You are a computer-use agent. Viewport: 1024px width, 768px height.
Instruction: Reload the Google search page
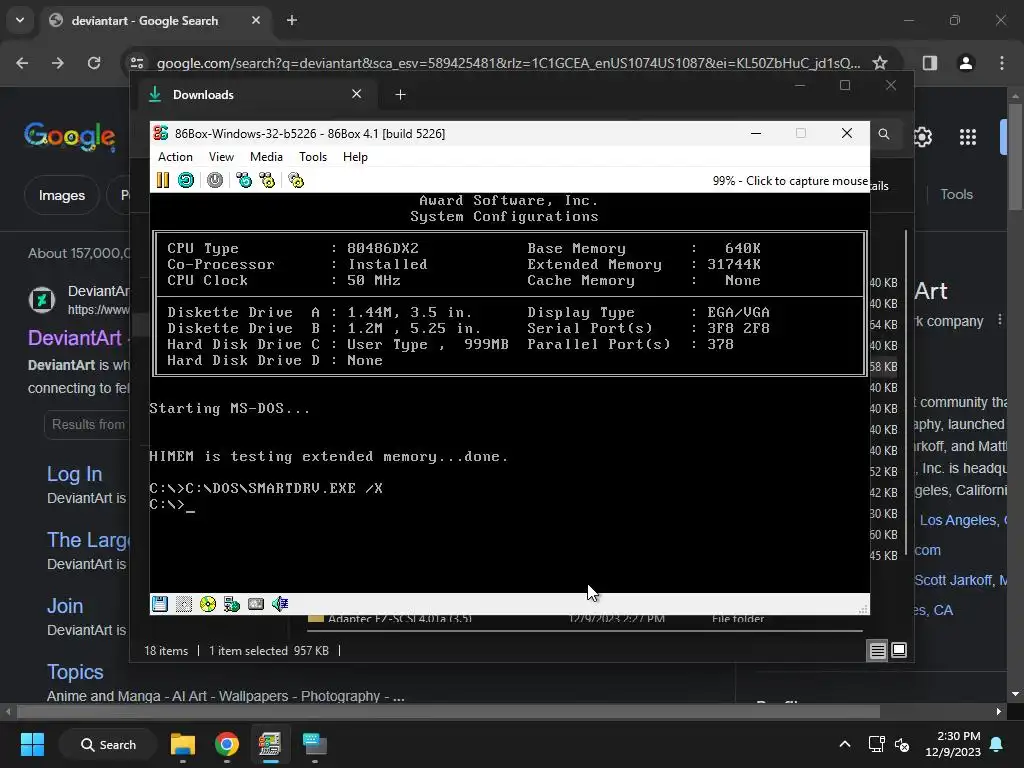click(94, 63)
